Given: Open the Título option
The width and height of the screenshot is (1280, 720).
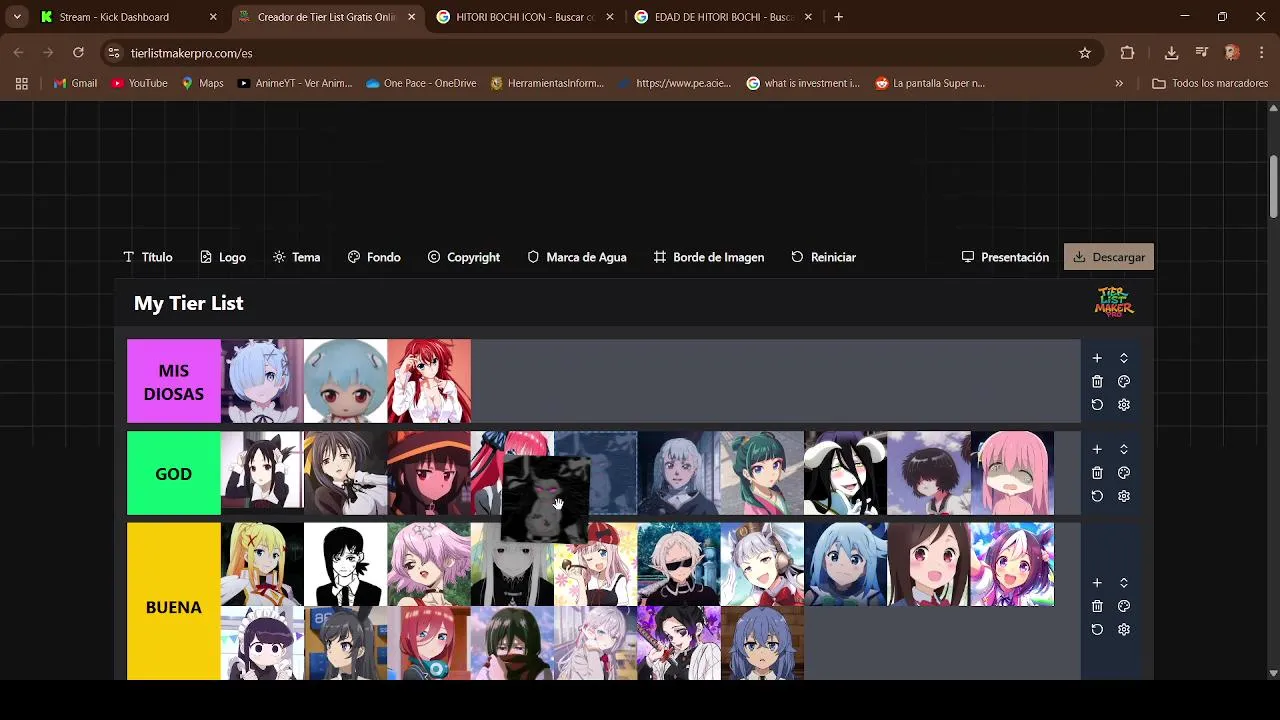Looking at the screenshot, I should [148, 257].
